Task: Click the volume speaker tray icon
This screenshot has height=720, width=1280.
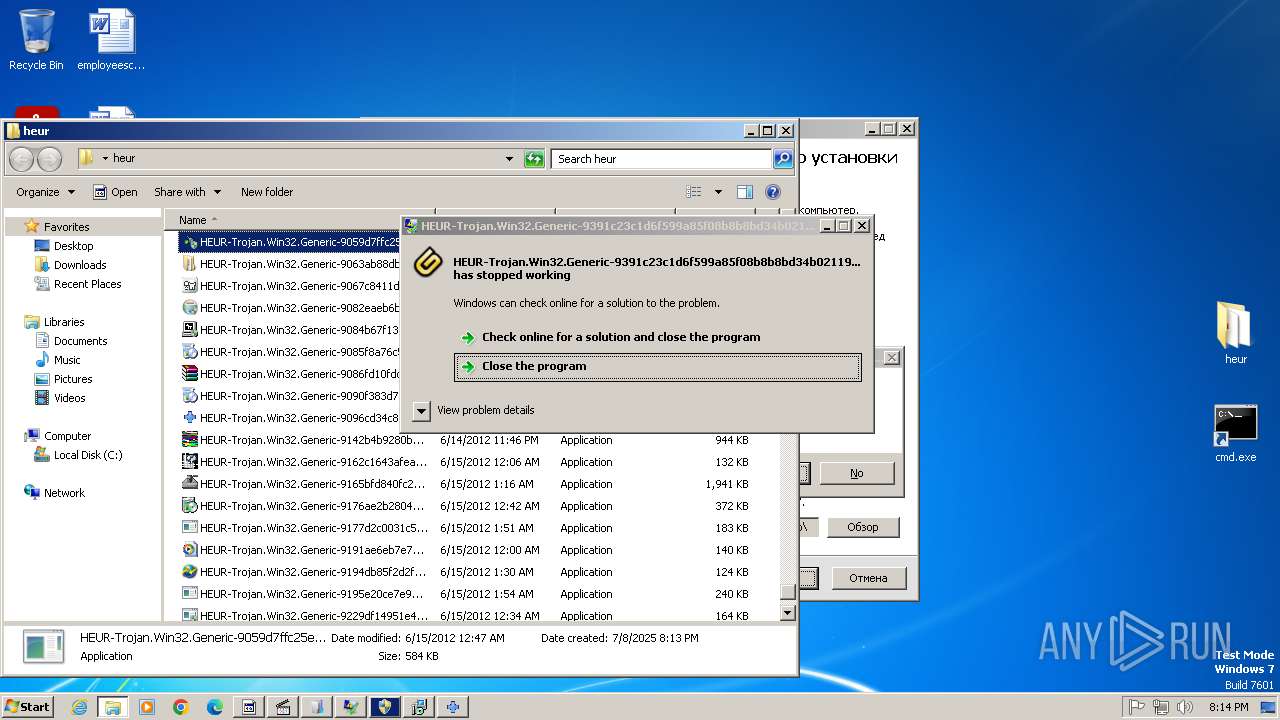Action: click(x=1184, y=707)
